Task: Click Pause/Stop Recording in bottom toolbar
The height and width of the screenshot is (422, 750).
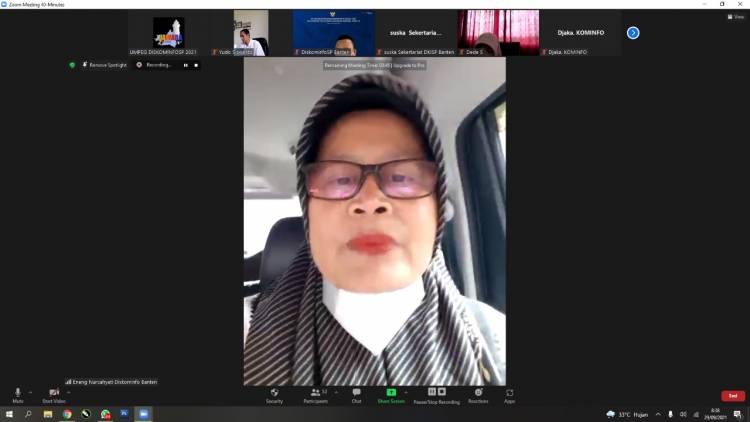Action: click(x=437, y=394)
